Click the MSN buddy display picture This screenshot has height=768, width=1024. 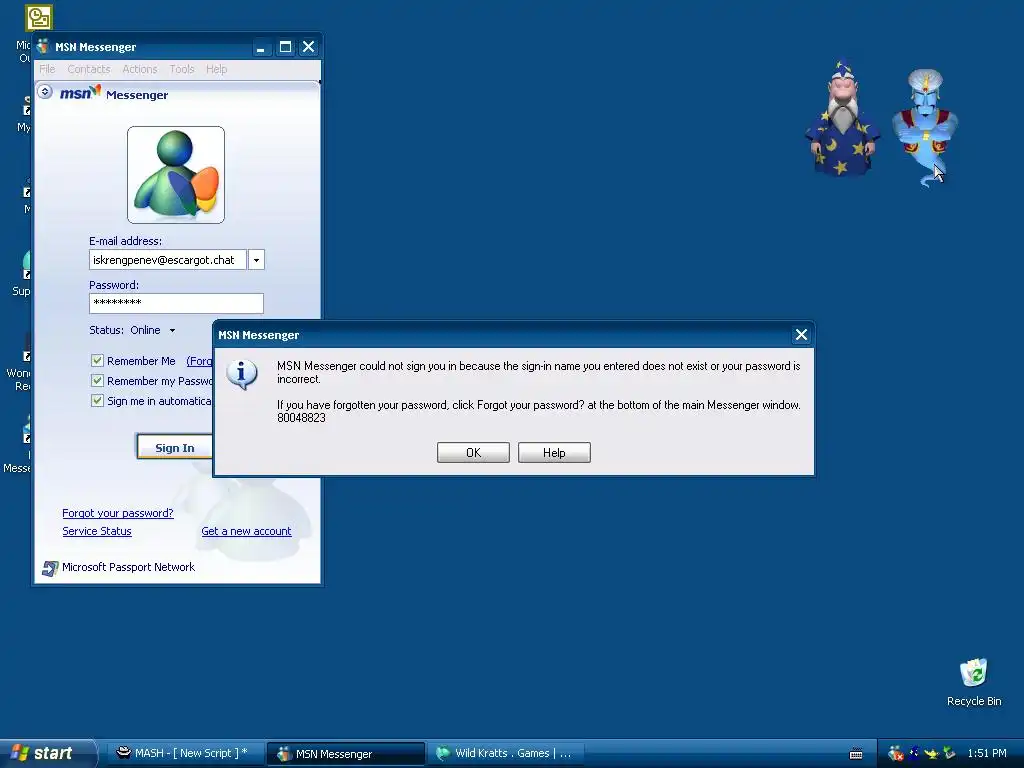coord(176,175)
